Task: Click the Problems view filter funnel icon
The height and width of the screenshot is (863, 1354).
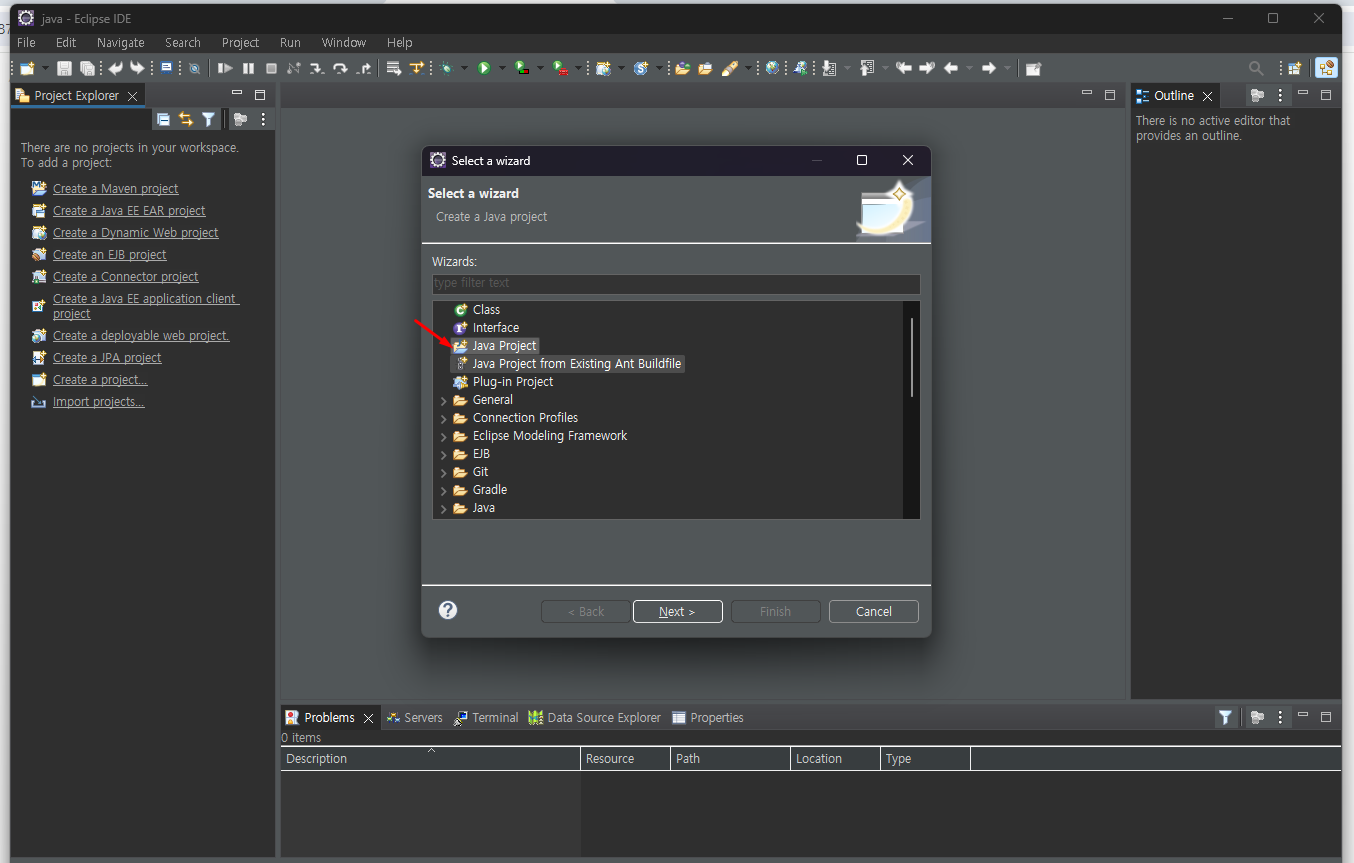Action: tap(1225, 717)
